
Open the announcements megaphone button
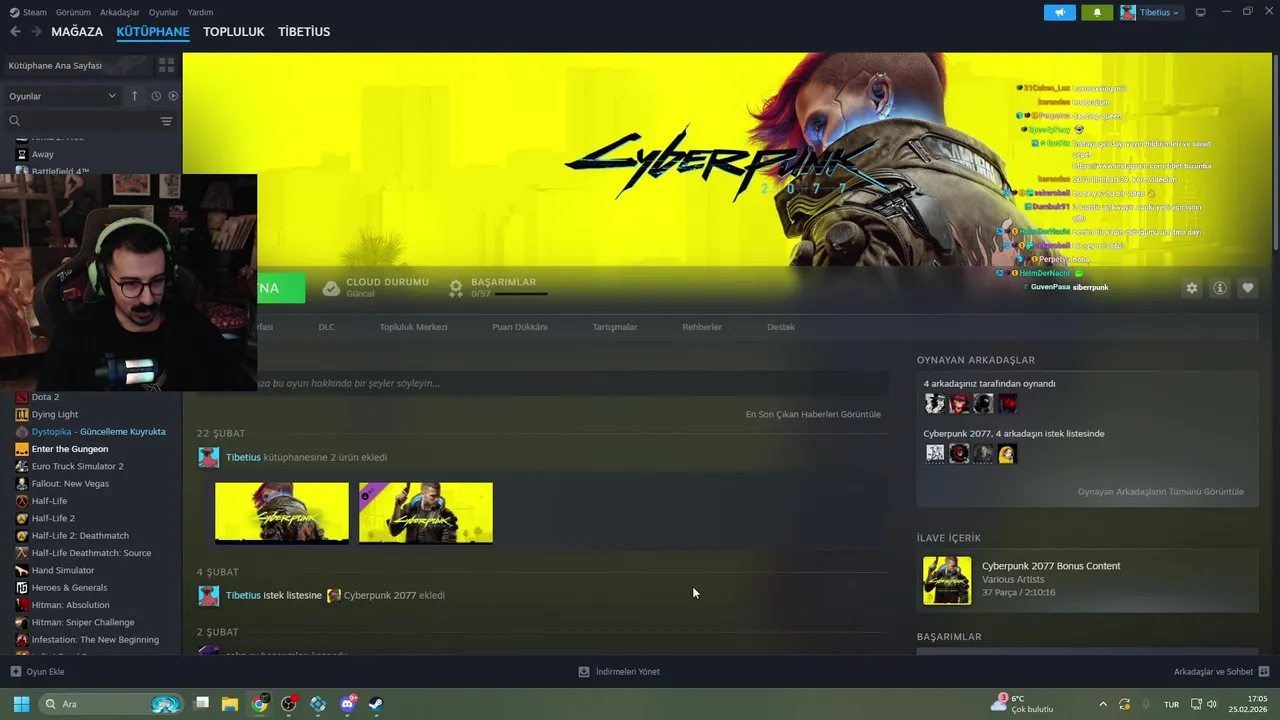coord(1060,12)
